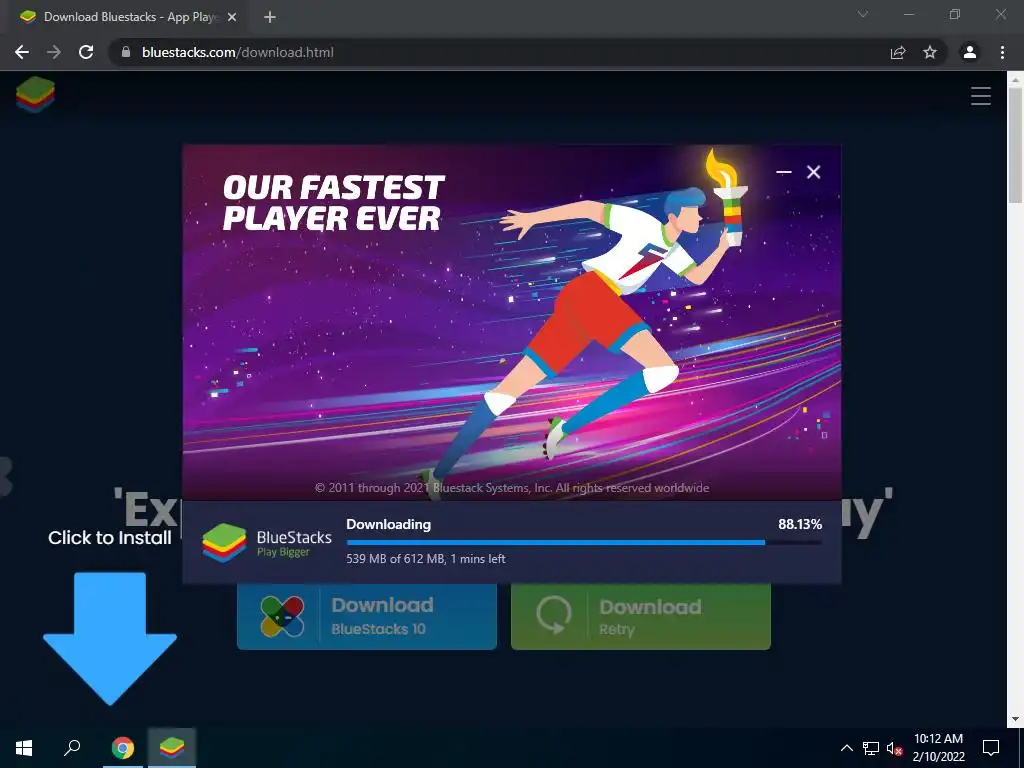
Task: Open Windows taskbar search
Action: pos(72,747)
